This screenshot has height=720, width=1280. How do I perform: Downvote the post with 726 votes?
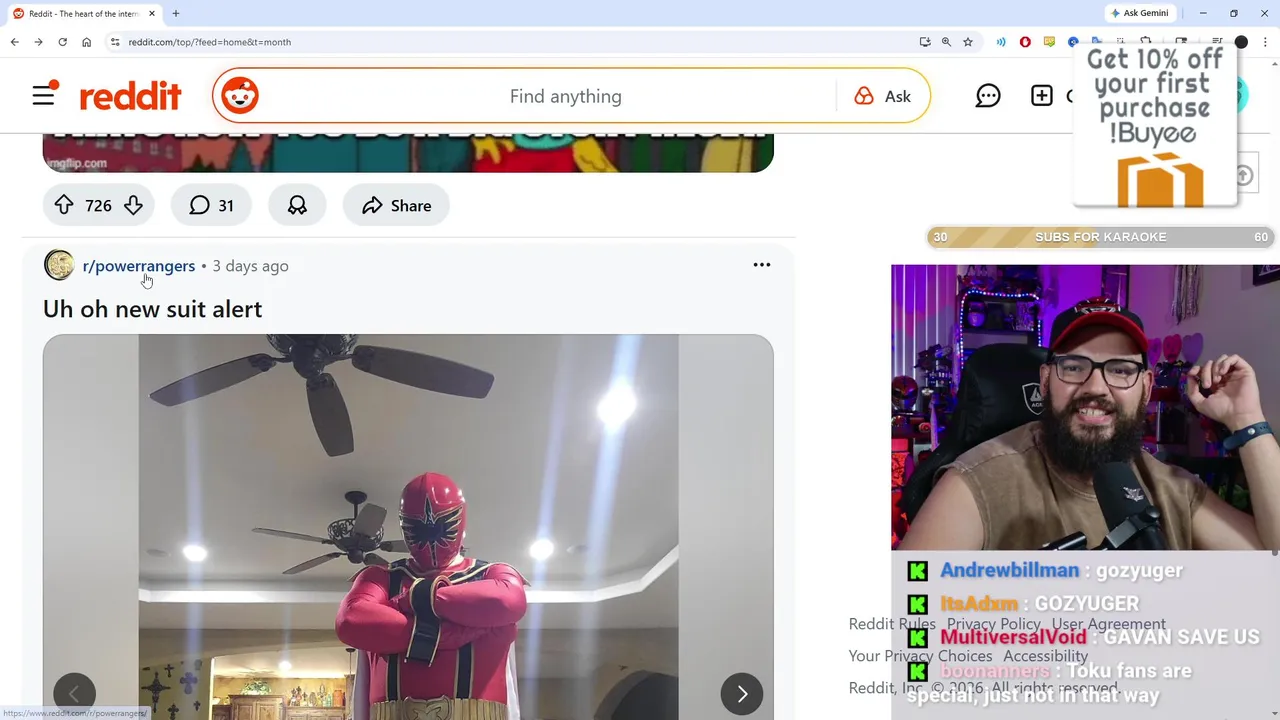coord(133,205)
